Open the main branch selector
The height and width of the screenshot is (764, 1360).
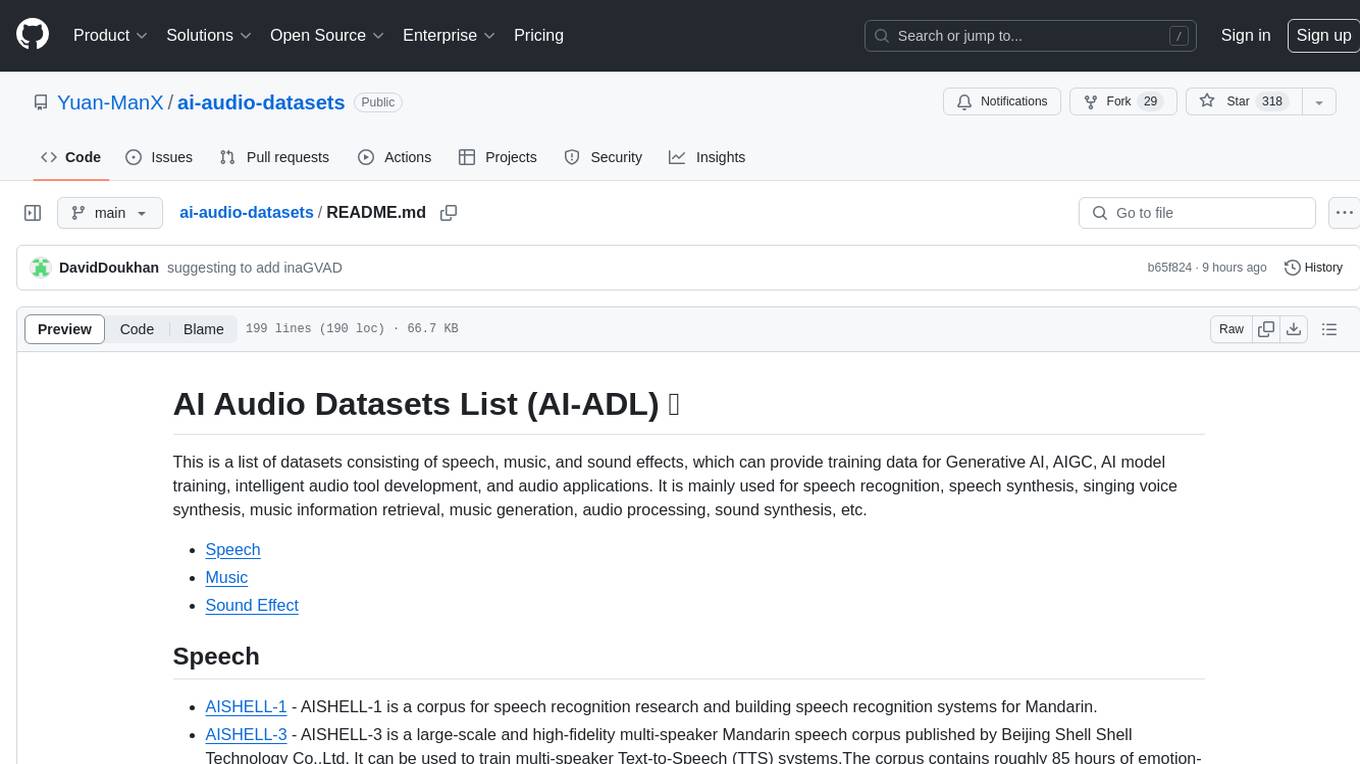[x=110, y=213]
